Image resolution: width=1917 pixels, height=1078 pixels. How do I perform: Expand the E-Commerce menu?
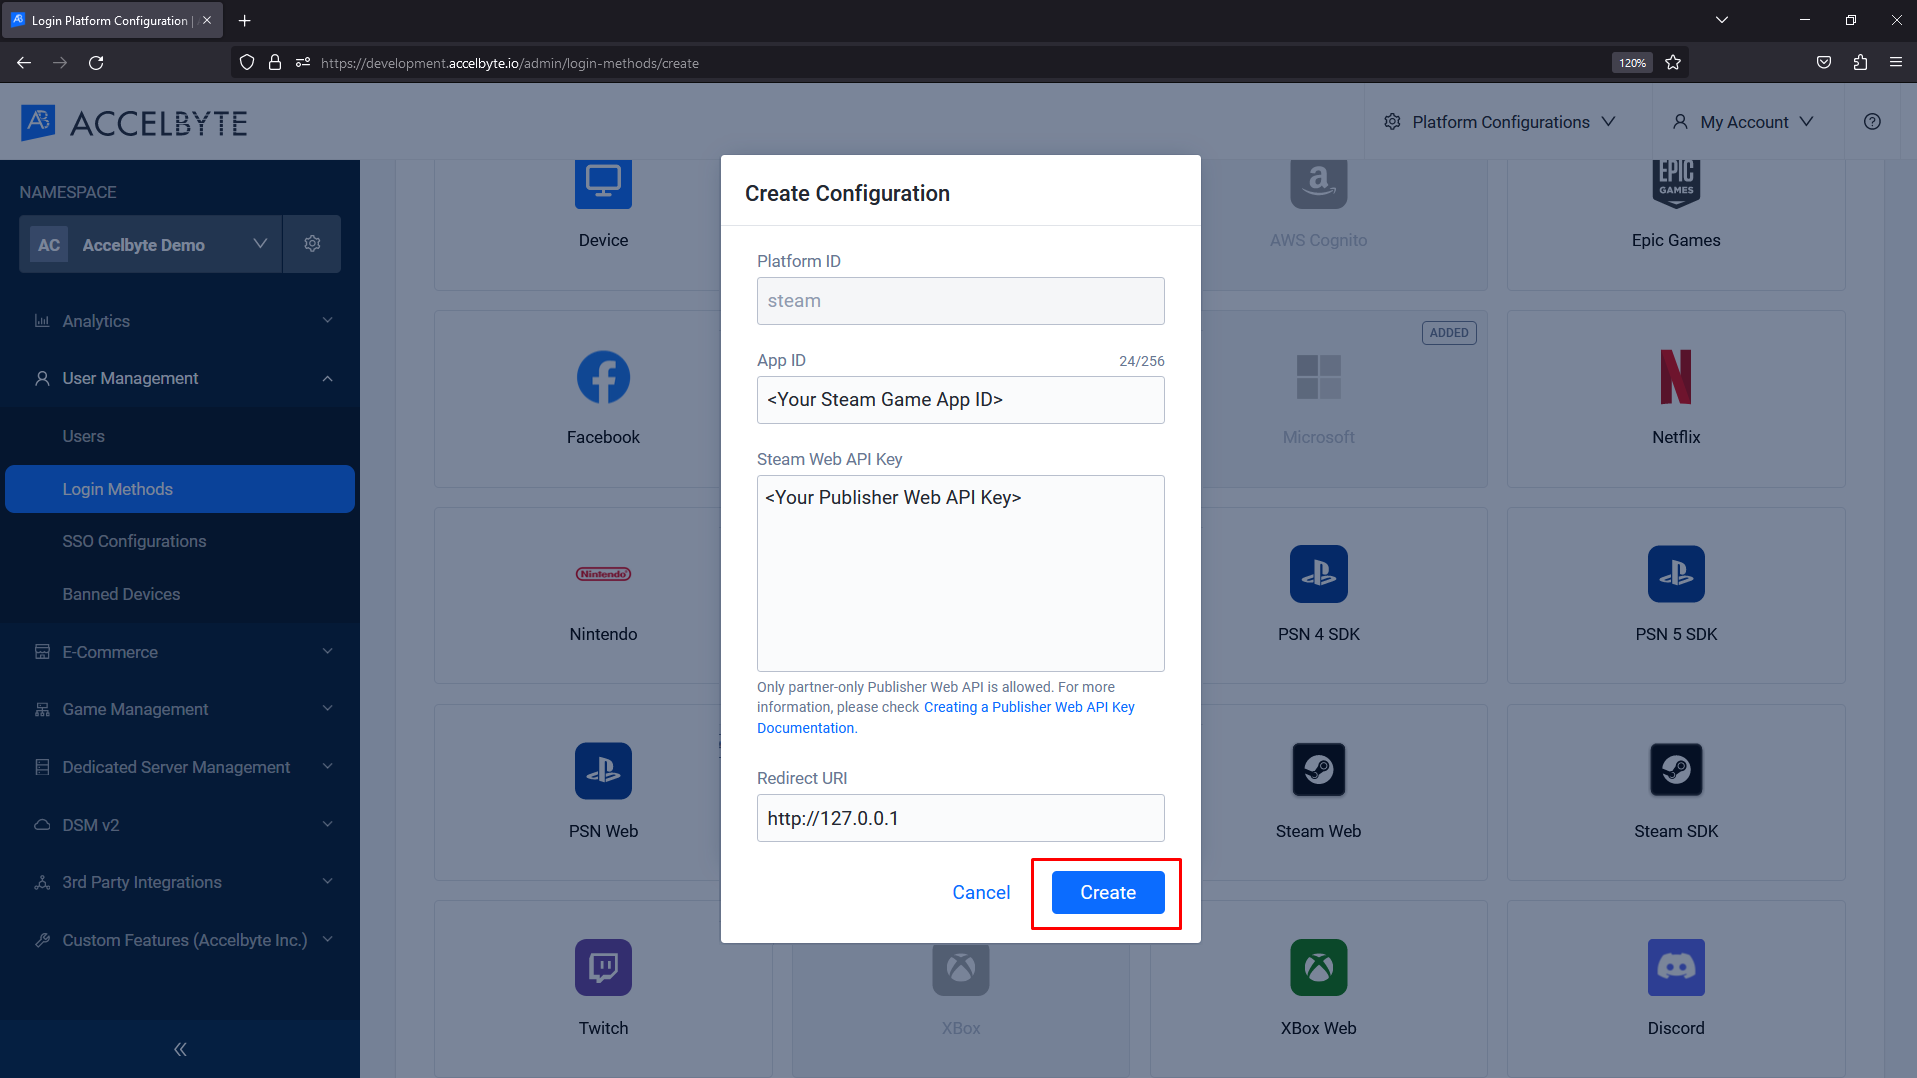[180, 652]
